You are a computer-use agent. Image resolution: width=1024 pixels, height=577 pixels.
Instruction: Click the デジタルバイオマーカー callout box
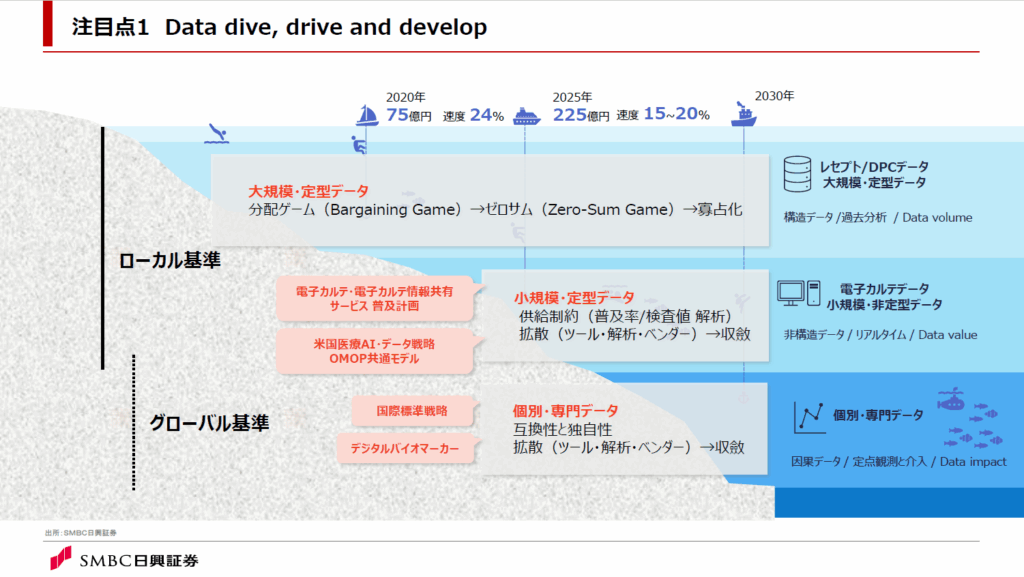pos(405,449)
